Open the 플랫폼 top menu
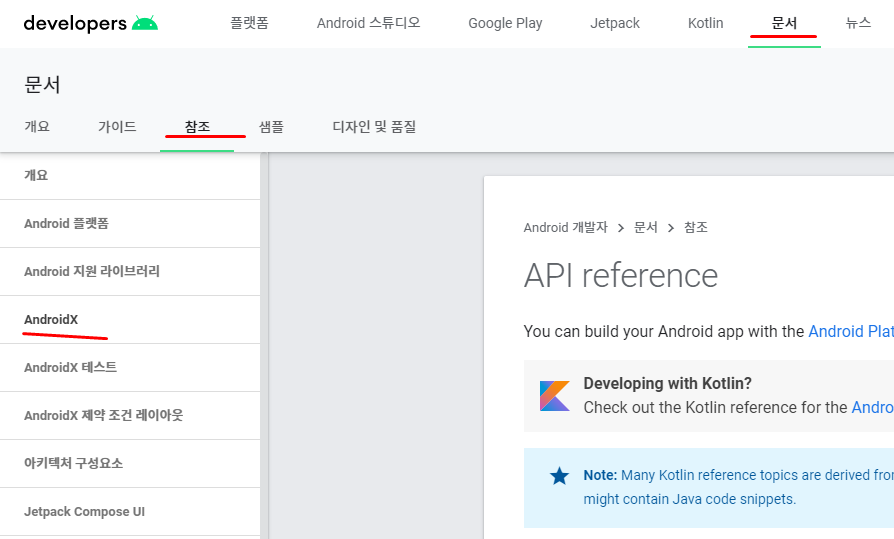This screenshot has width=894, height=539. coord(249,23)
